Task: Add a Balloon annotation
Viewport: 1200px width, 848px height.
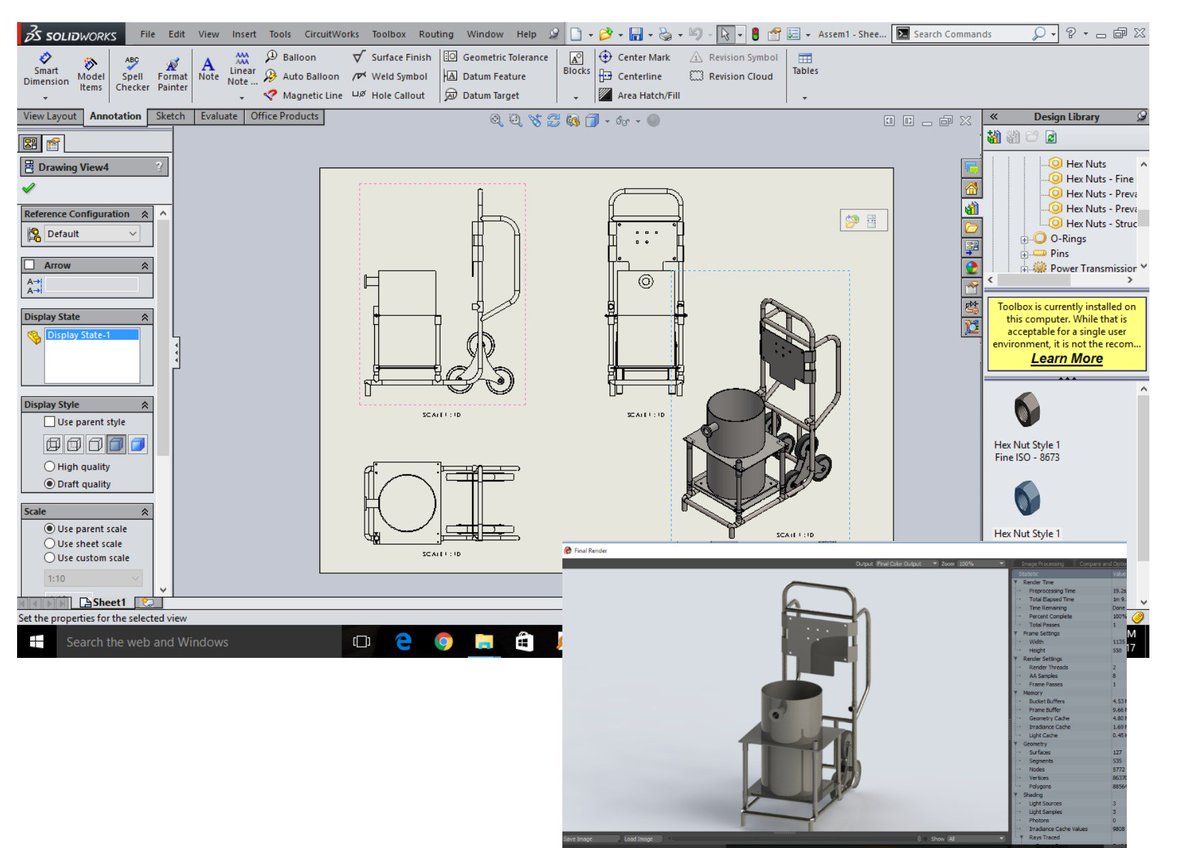Action: point(290,57)
